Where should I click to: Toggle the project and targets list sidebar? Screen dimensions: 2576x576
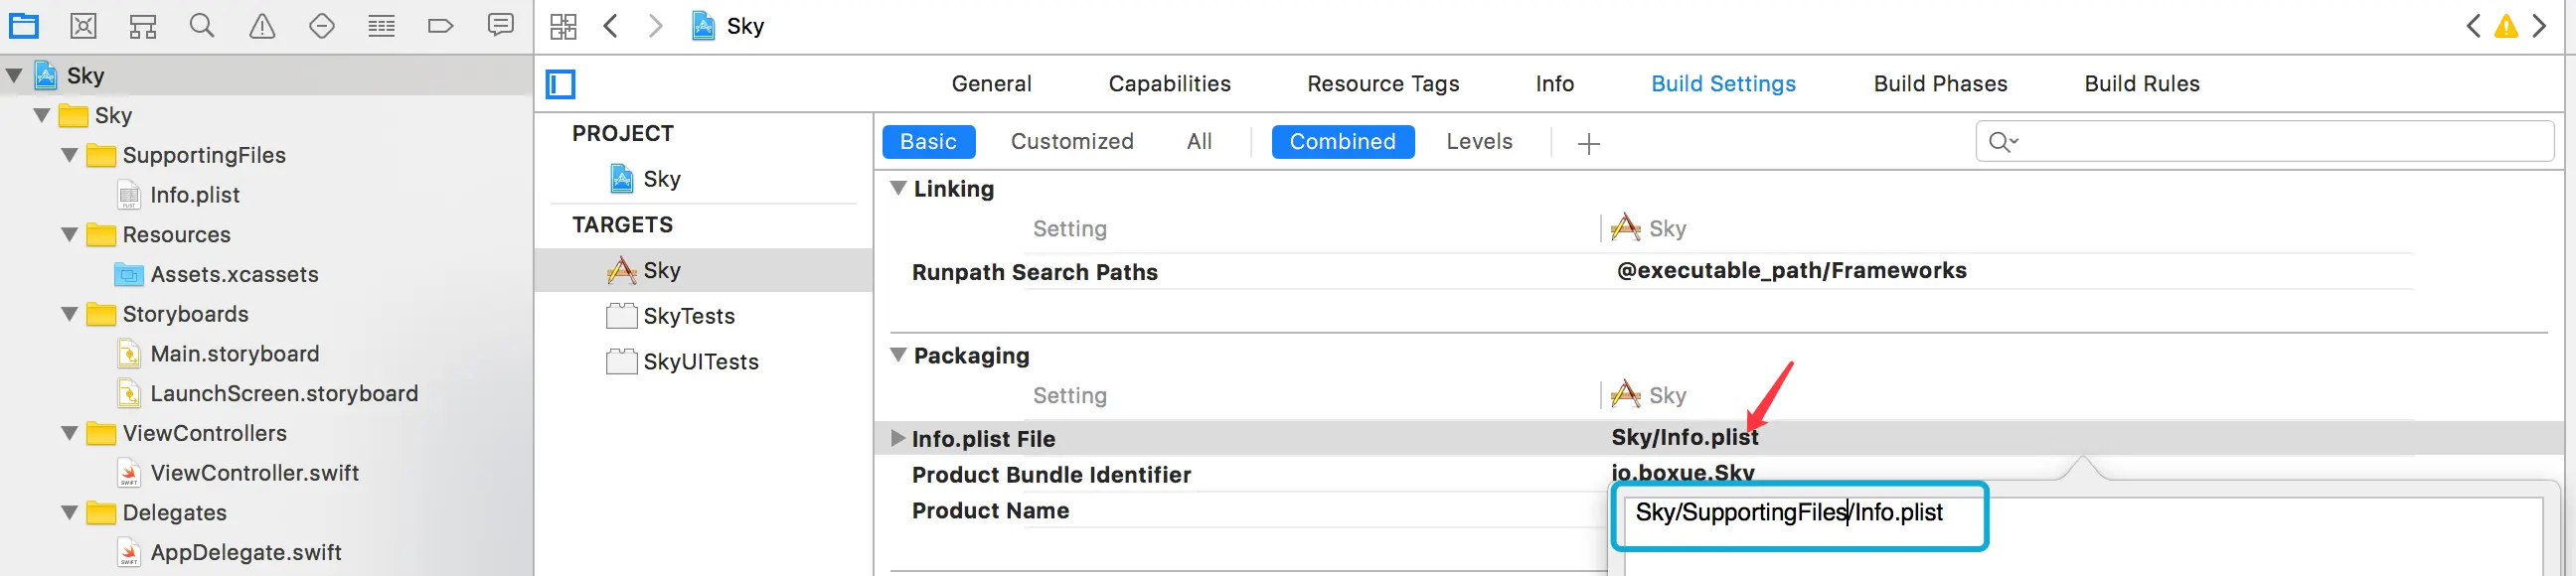[561, 84]
